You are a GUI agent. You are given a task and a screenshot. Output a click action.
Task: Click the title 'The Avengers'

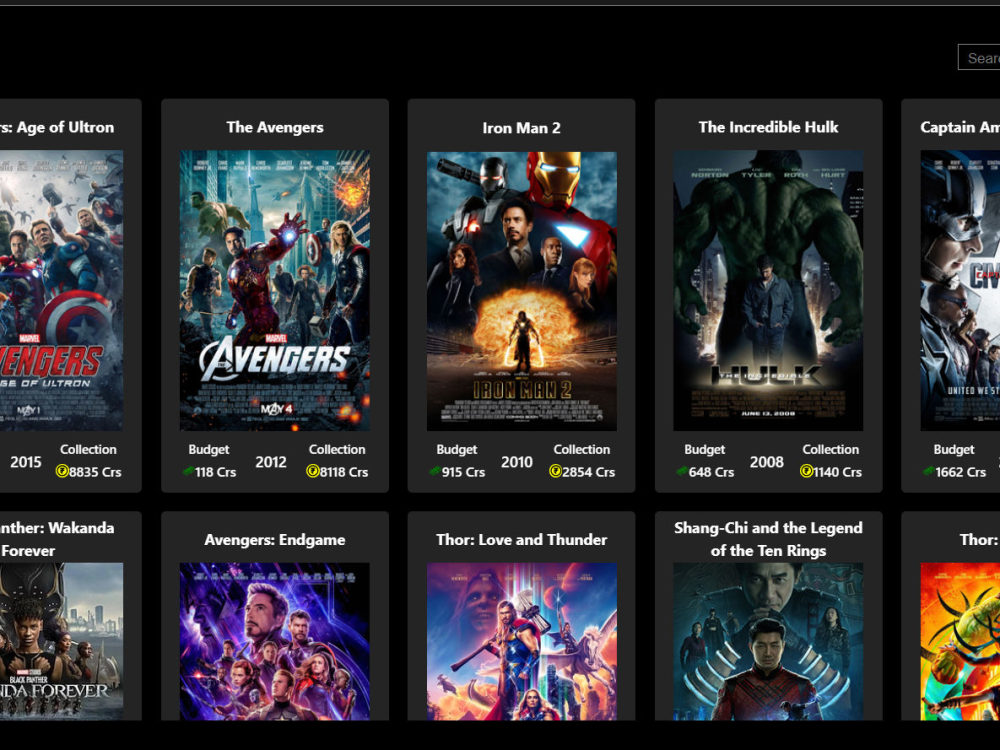coord(275,128)
